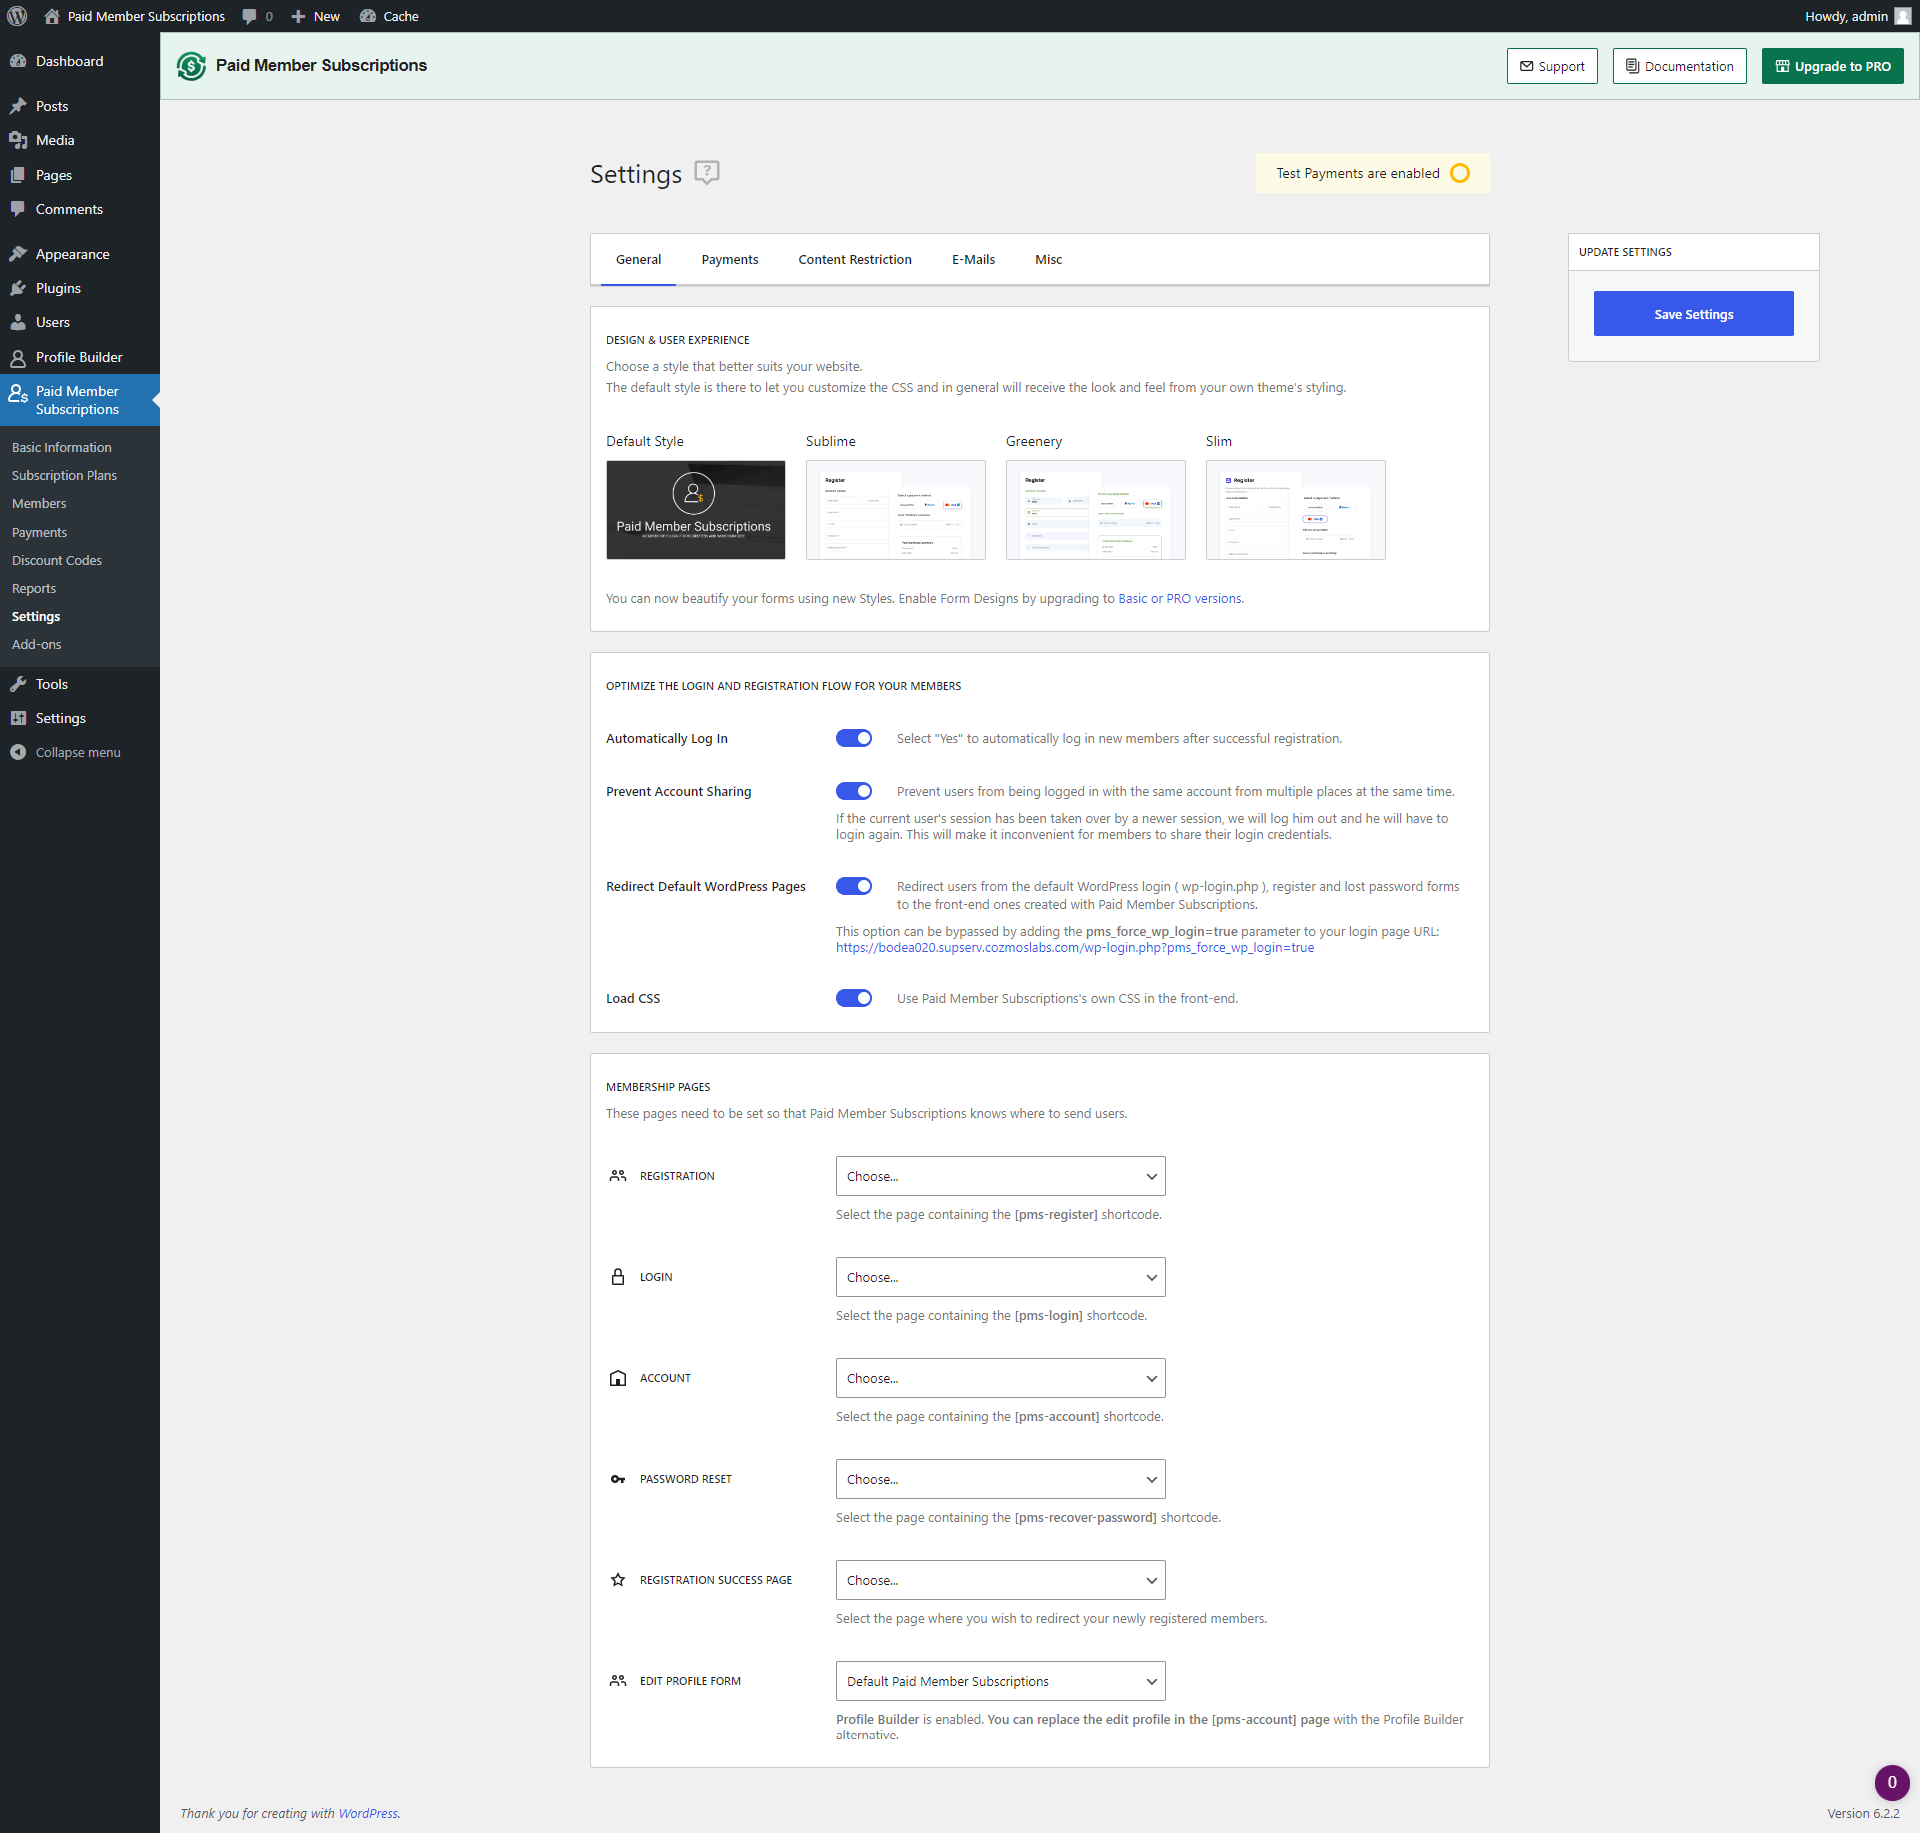Open the Posts pin icon menu
The image size is (1920, 1835).
(18, 106)
